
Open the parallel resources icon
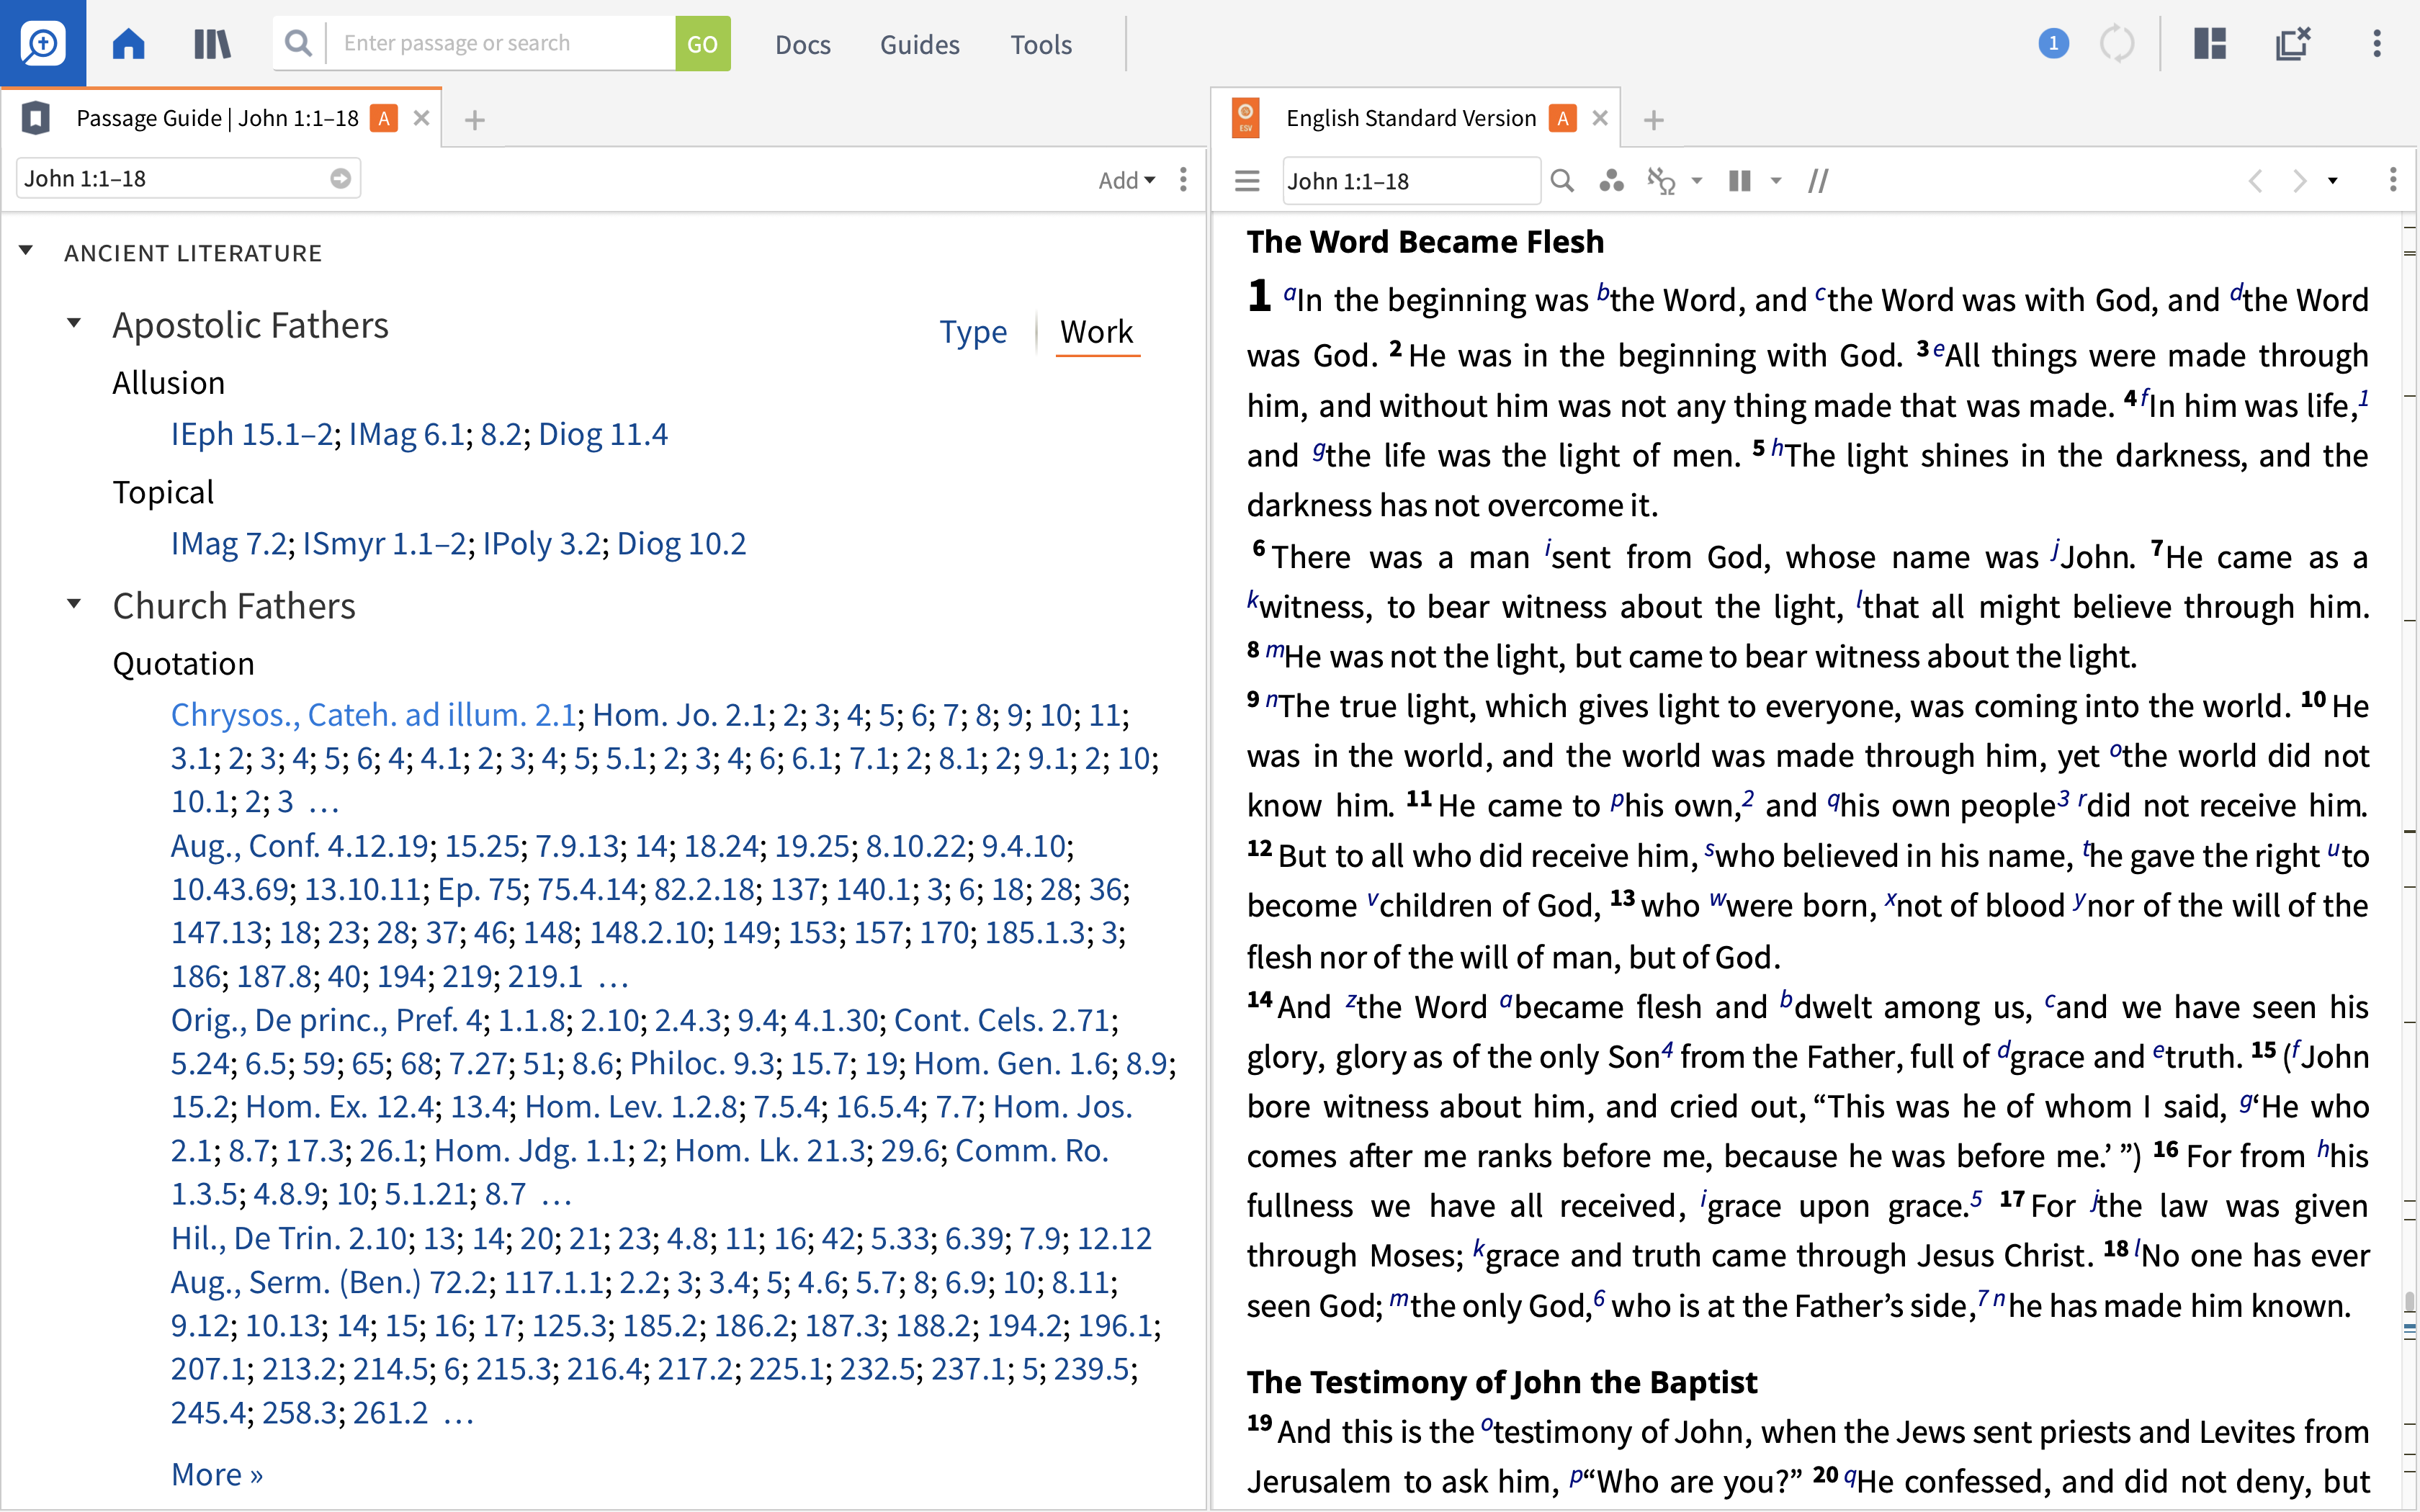(x=1818, y=181)
